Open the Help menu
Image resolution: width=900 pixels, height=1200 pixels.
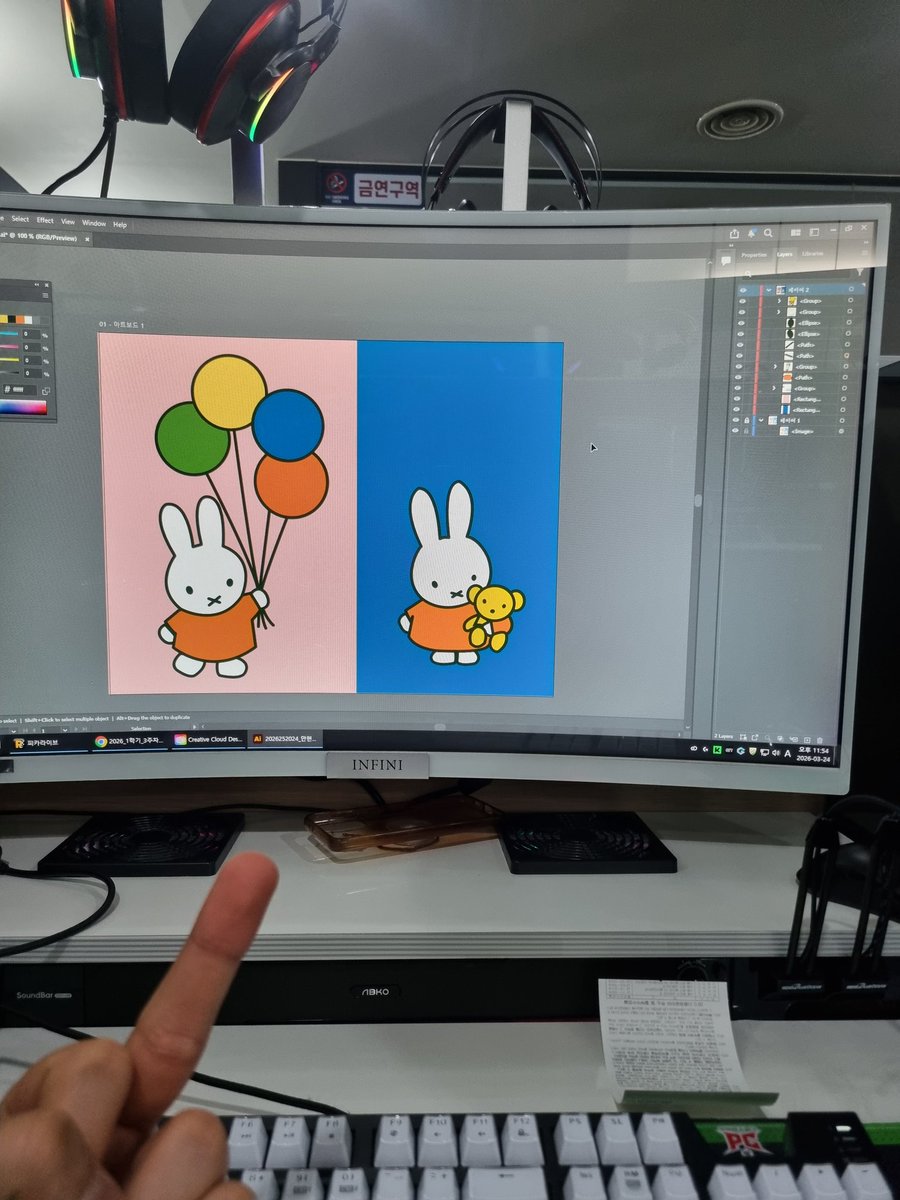point(120,225)
